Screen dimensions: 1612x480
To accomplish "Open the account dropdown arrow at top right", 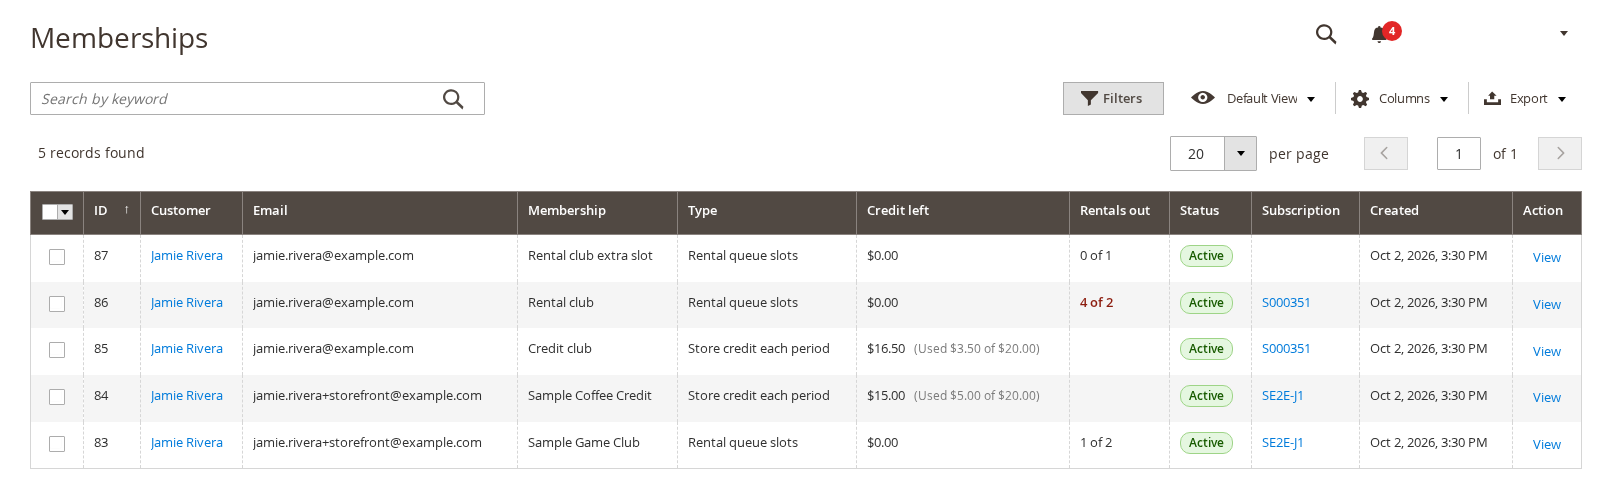I will [1564, 34].
